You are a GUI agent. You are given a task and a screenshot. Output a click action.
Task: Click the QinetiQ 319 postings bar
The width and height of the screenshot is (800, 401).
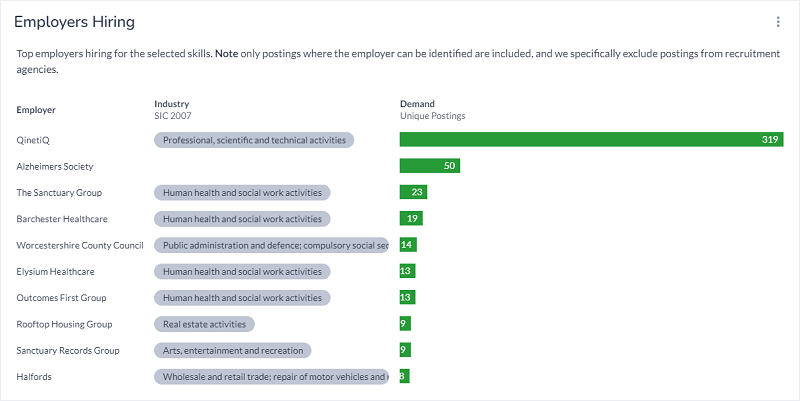[590, 140]
